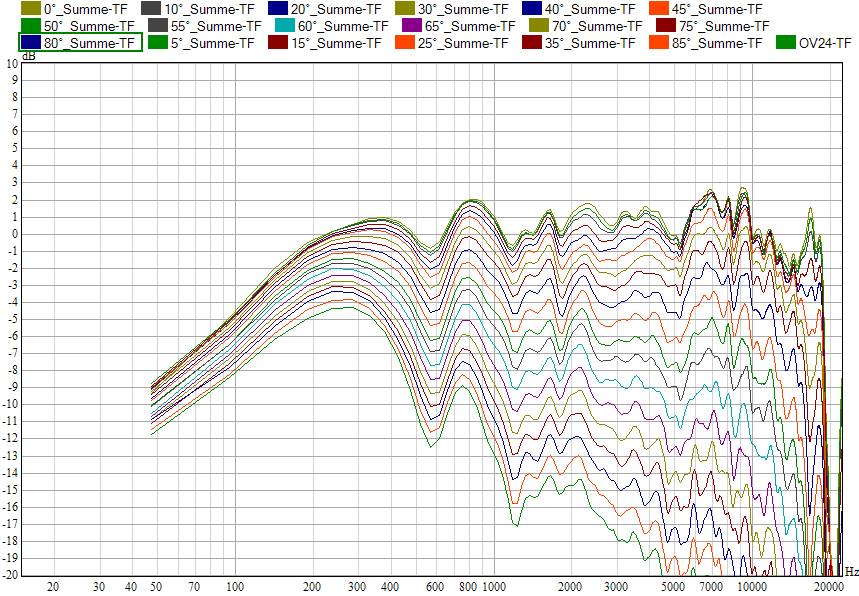This screenshot has width=859, height=596.
Task: Click the 75°_Summe-TF color swatch
Action: click(x=666, y=26)
